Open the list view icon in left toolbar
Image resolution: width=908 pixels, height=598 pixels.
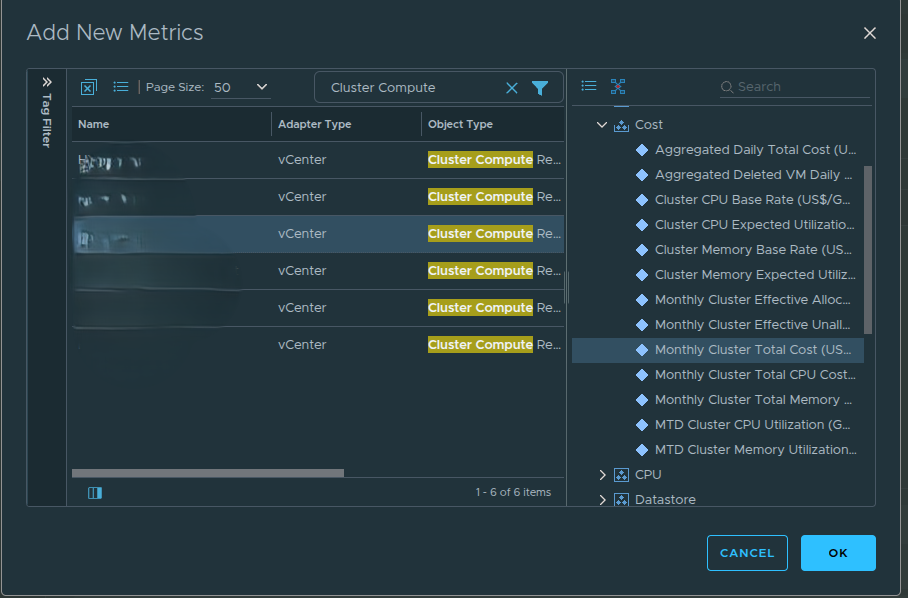120,87
